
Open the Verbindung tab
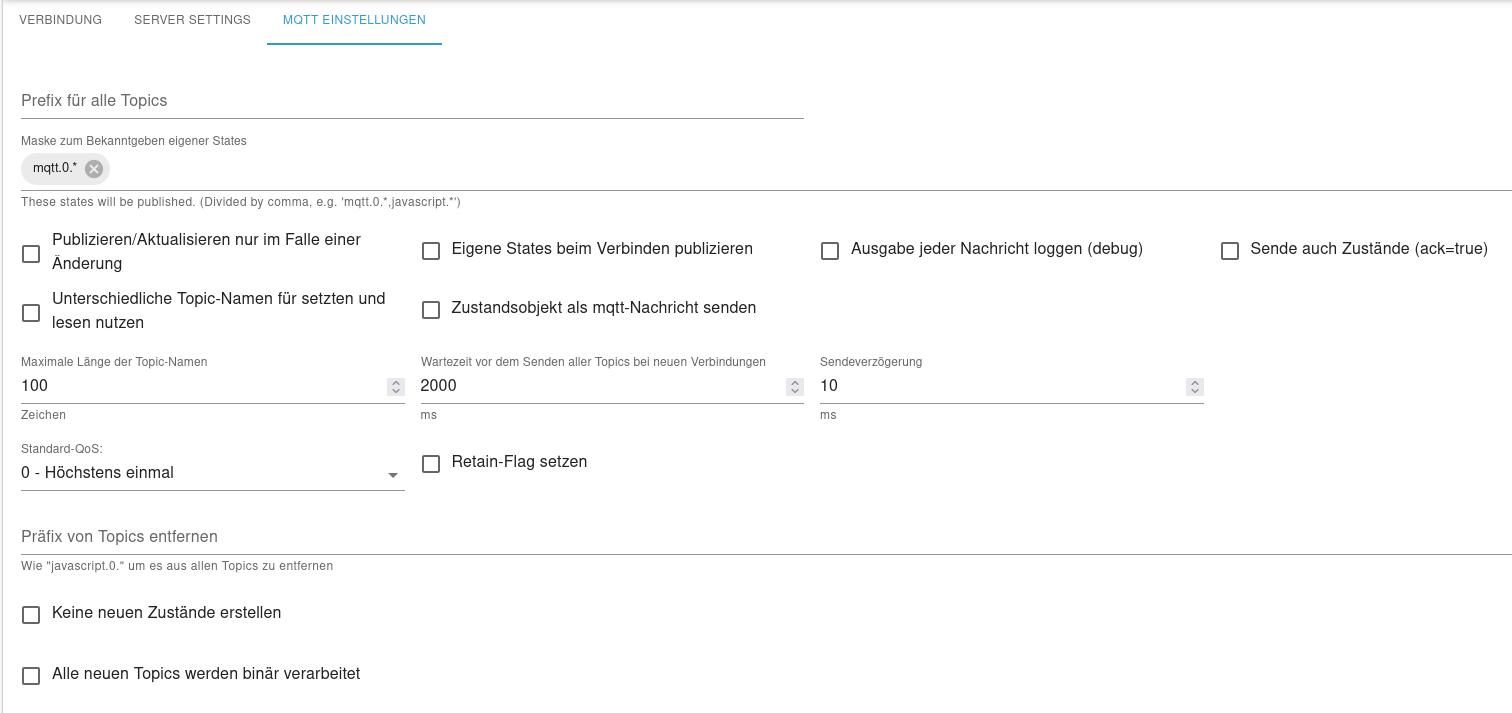(x=60, y=20)
